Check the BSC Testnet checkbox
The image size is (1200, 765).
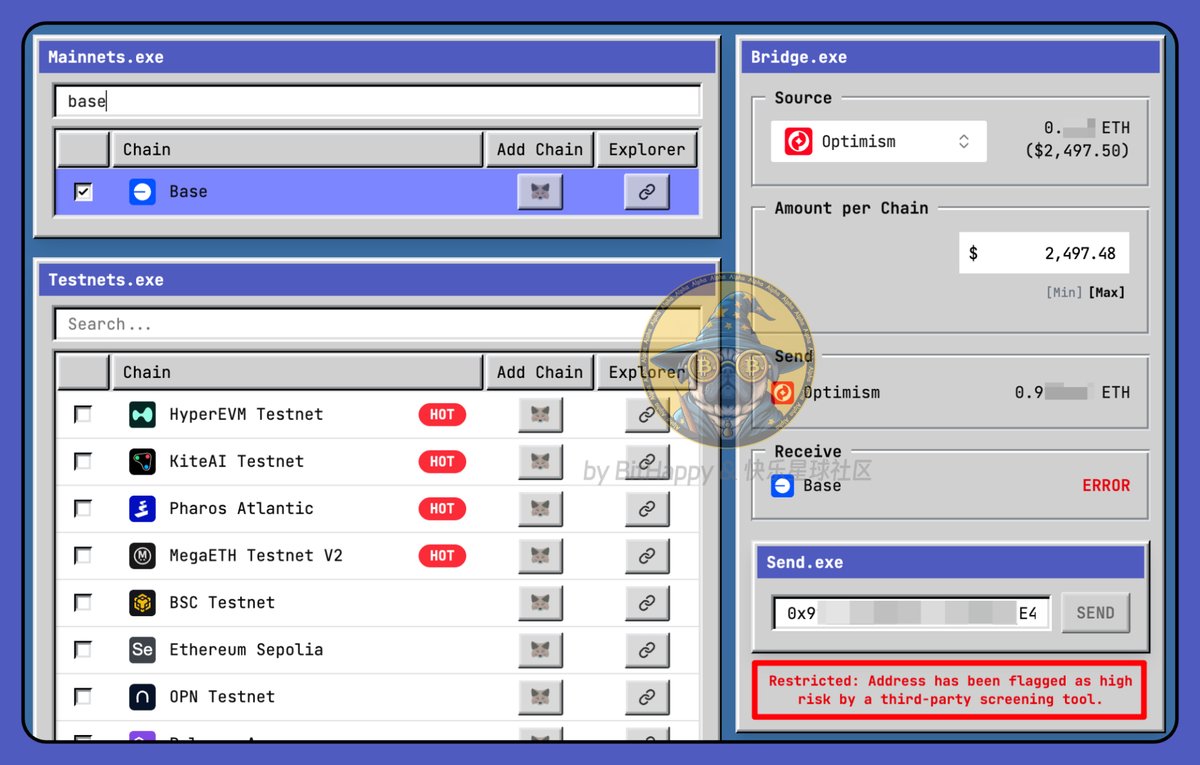pos(83,602)
